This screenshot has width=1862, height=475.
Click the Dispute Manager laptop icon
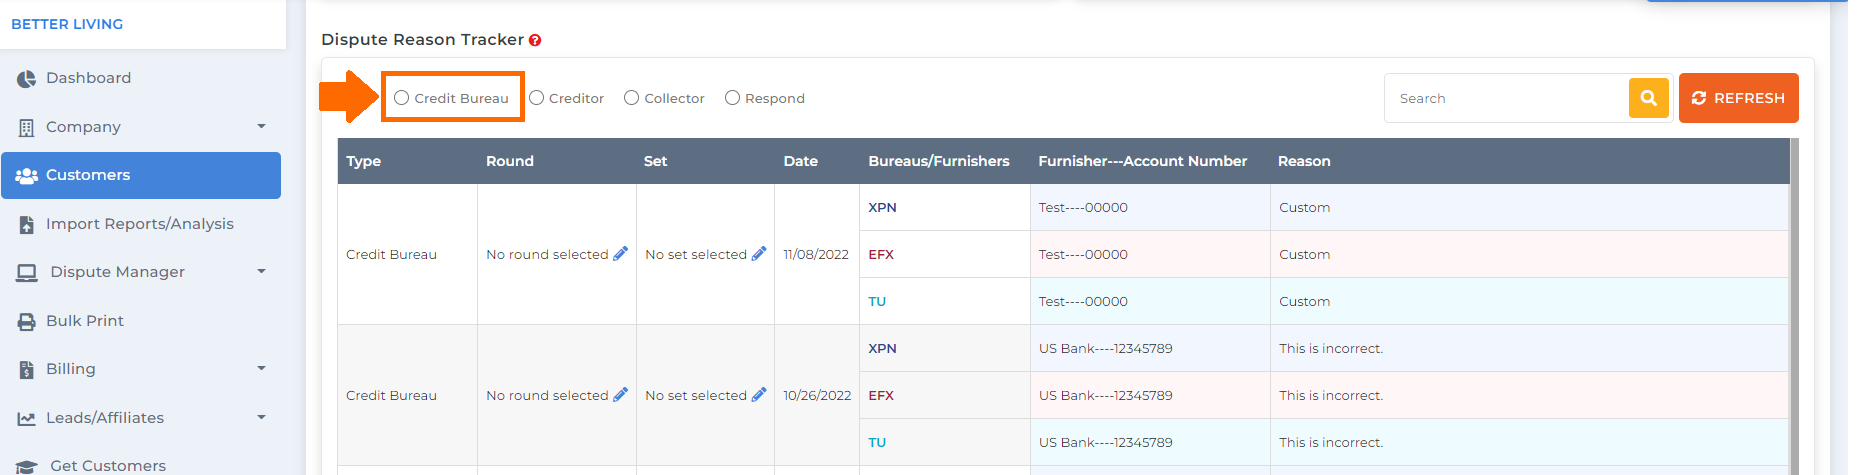pos(27,273)
